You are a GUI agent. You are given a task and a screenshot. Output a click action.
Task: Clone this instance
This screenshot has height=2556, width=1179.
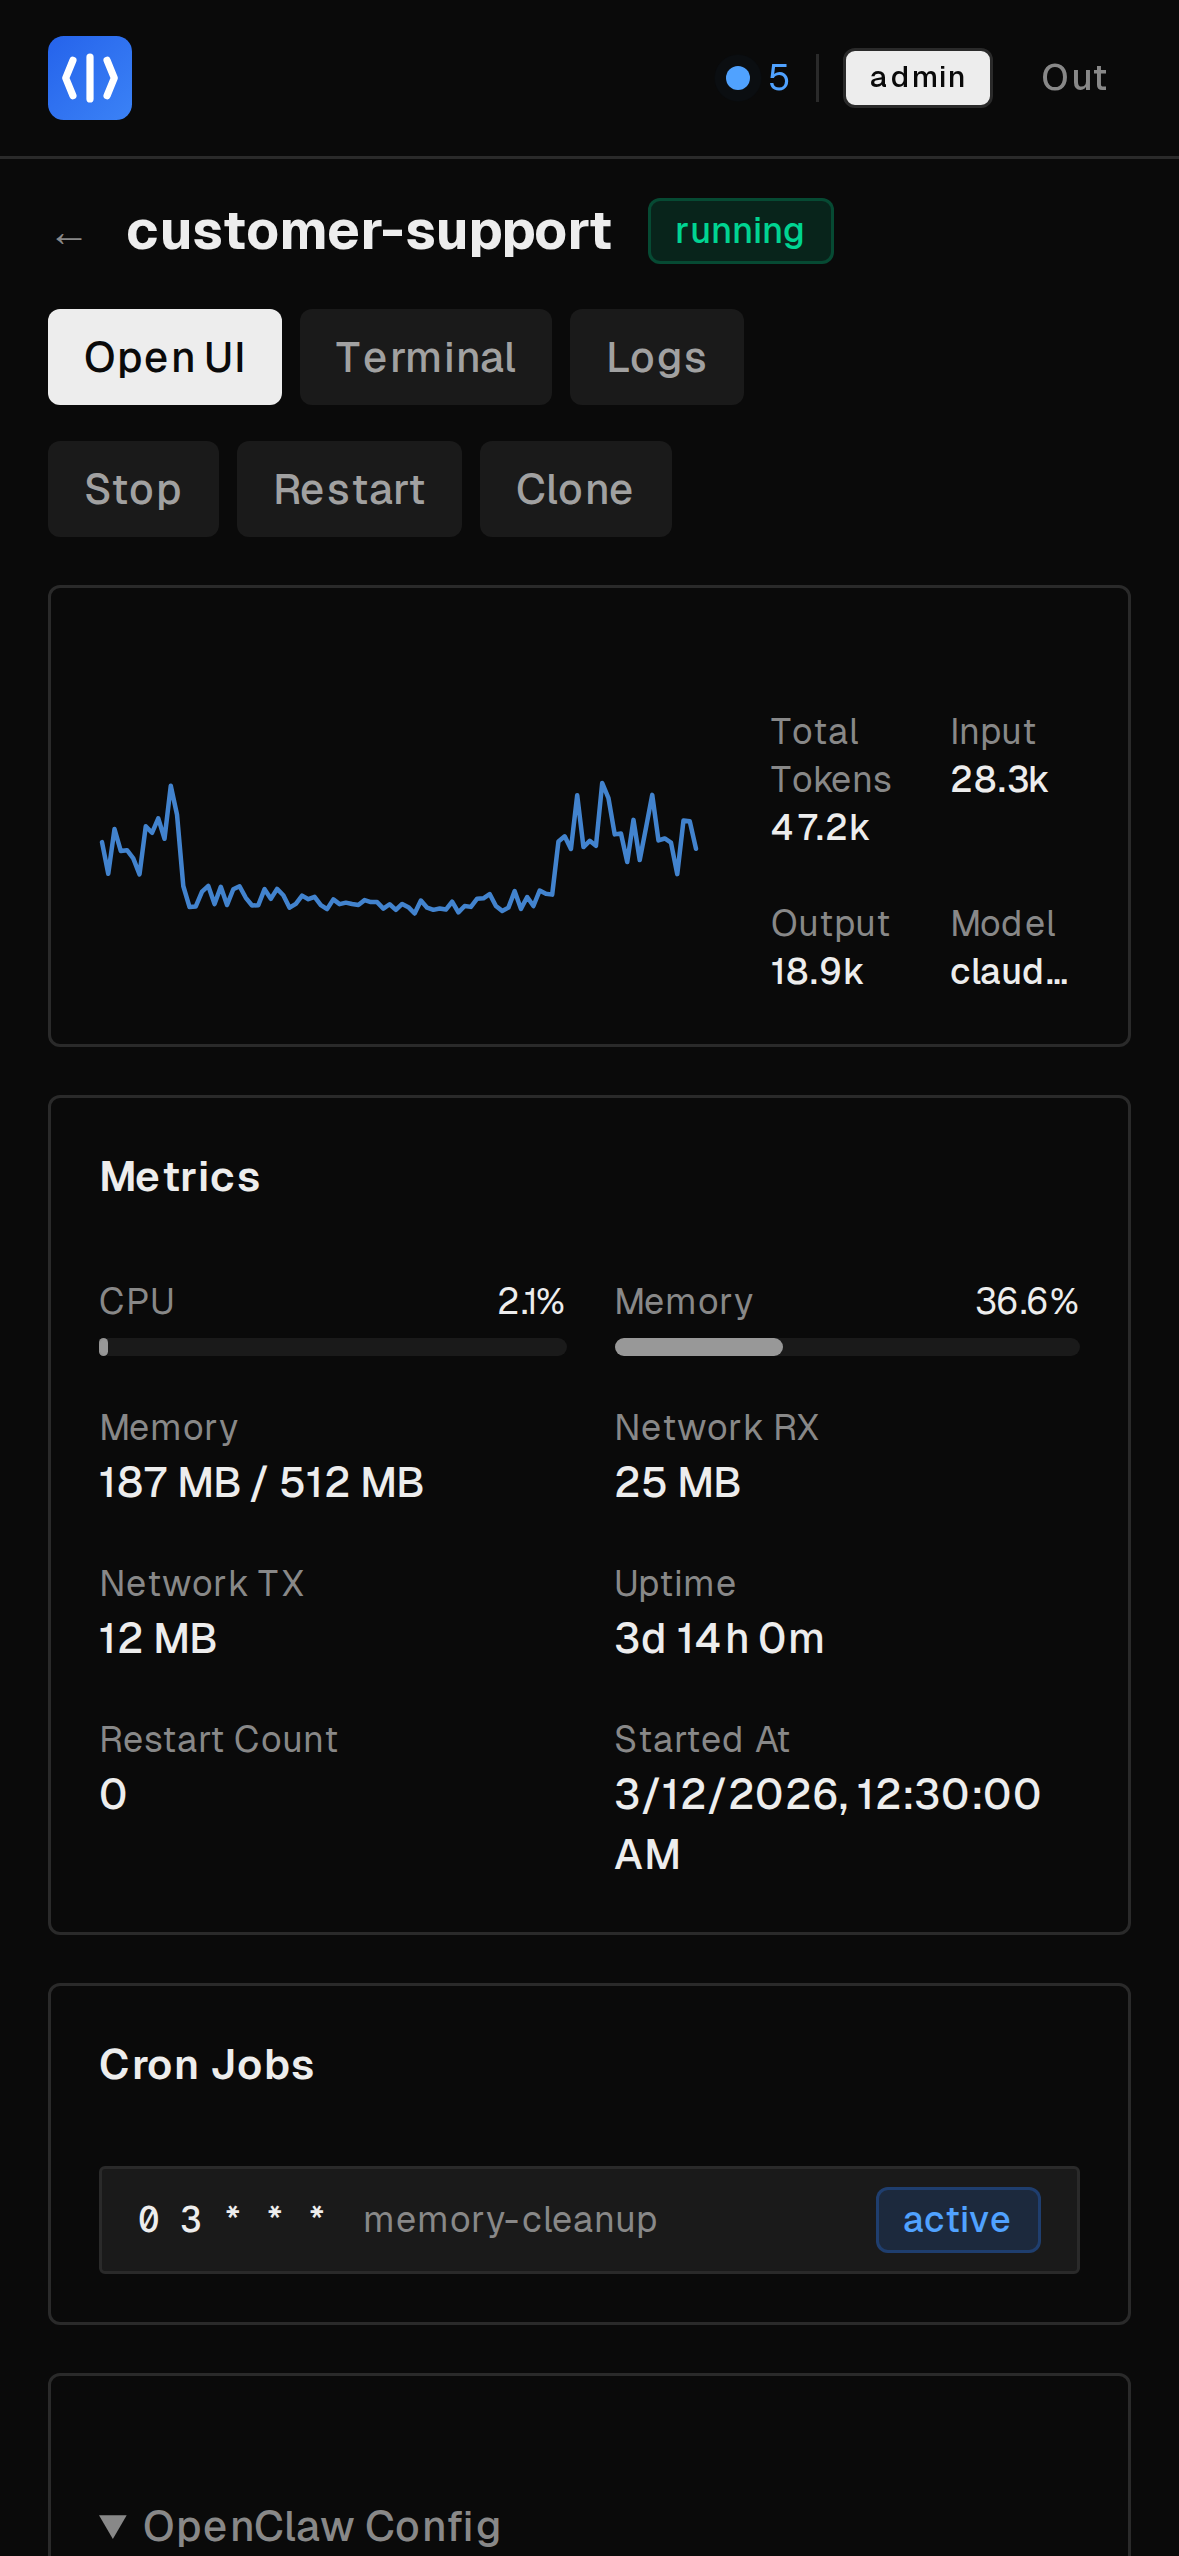(575, 489)
